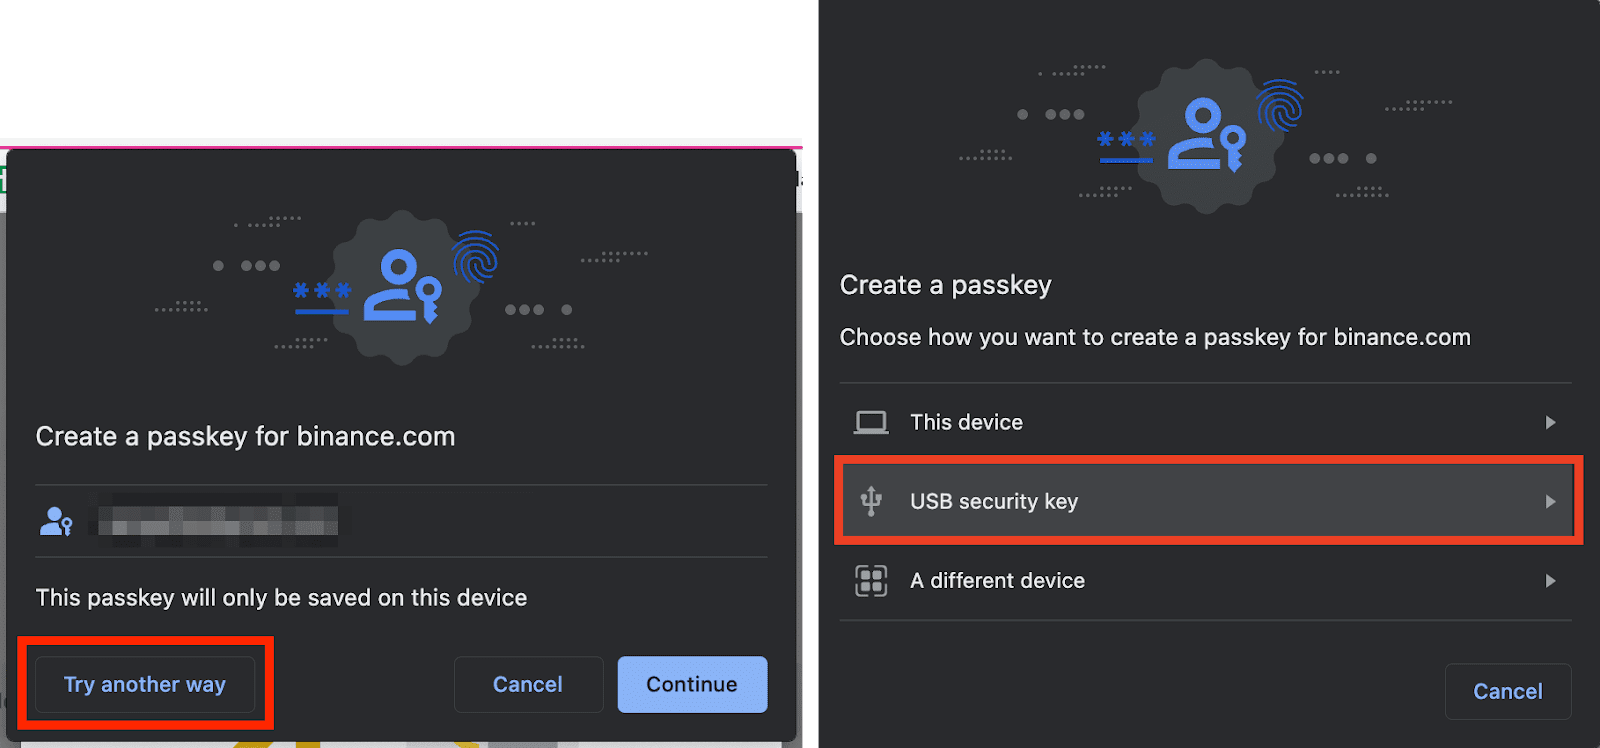Click the laptop icon next to This device
The width and height of the screenshot is (1600, 748).
(x=871, y=422)
